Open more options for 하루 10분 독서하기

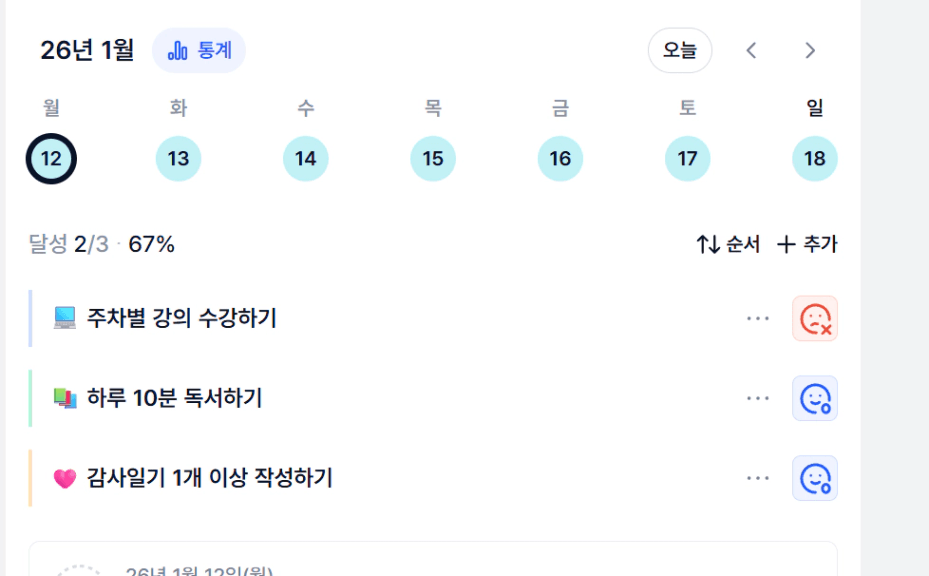point(758,398)
